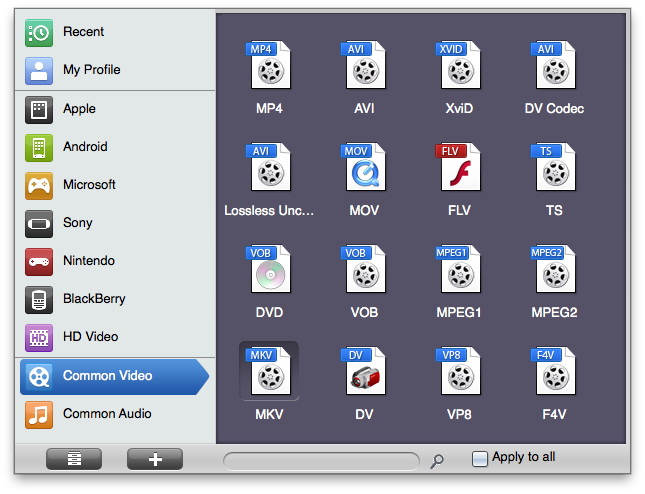Image resolution: width=645 pixels, height=494 pixels.
Task: Select the MPEG2 format icon
Action: click(553, 270)
